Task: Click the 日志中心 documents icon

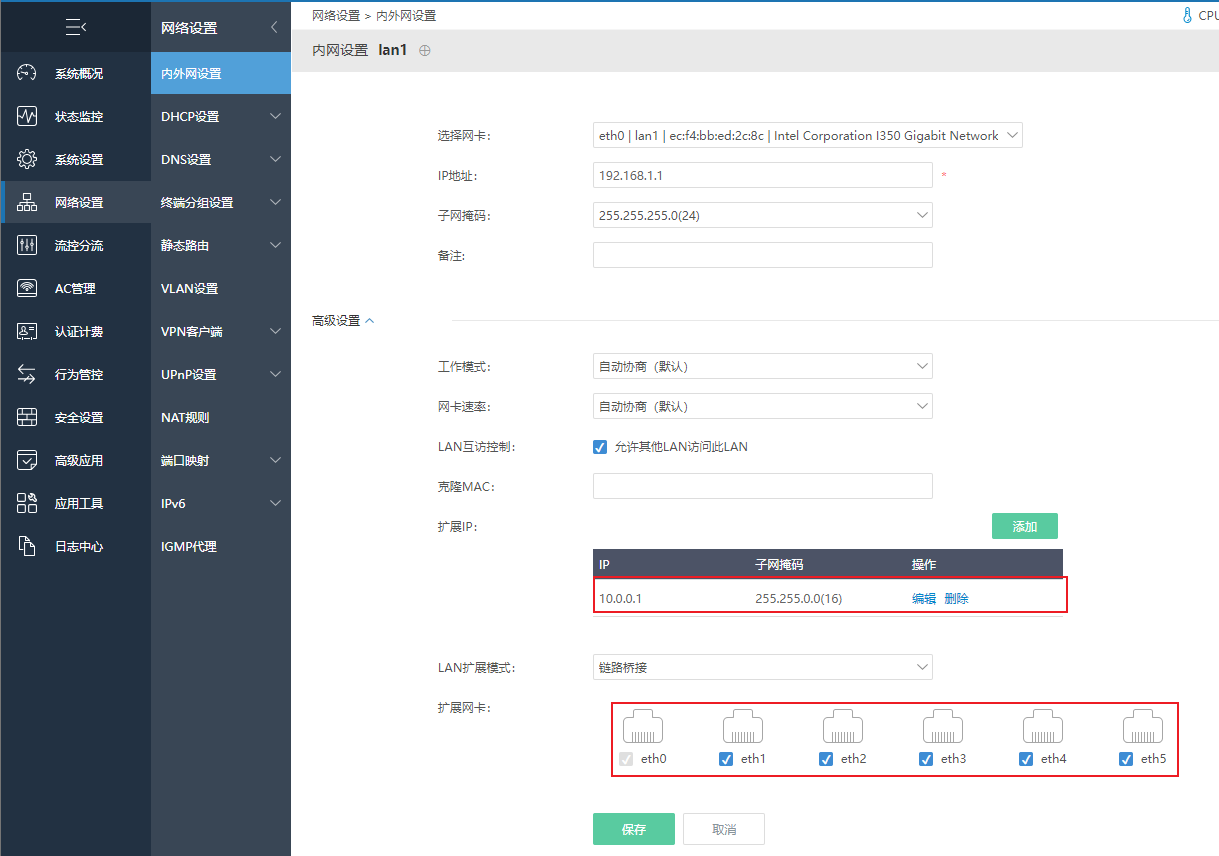Action: click(x=27, y=546)
